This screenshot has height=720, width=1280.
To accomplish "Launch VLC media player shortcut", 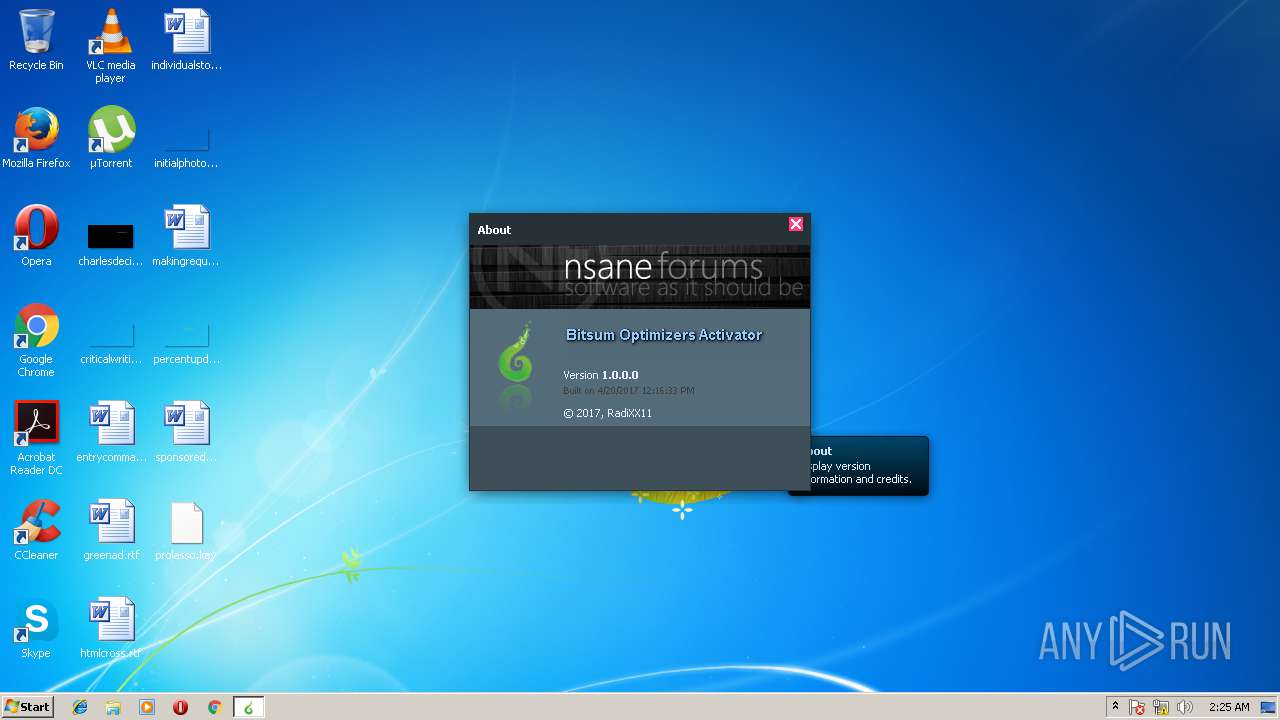I will click(110, 45).
